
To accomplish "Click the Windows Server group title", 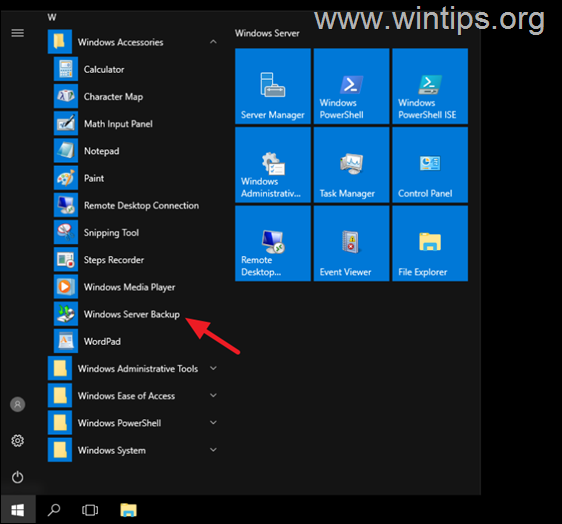I will coord(267,33).
